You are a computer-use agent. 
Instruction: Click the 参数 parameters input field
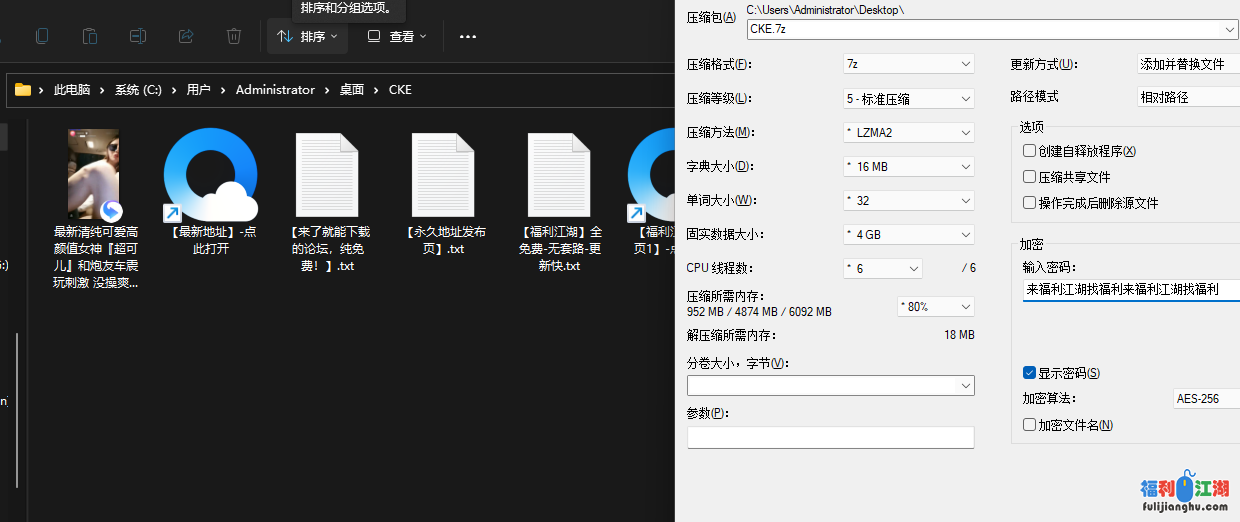(830, 438)
